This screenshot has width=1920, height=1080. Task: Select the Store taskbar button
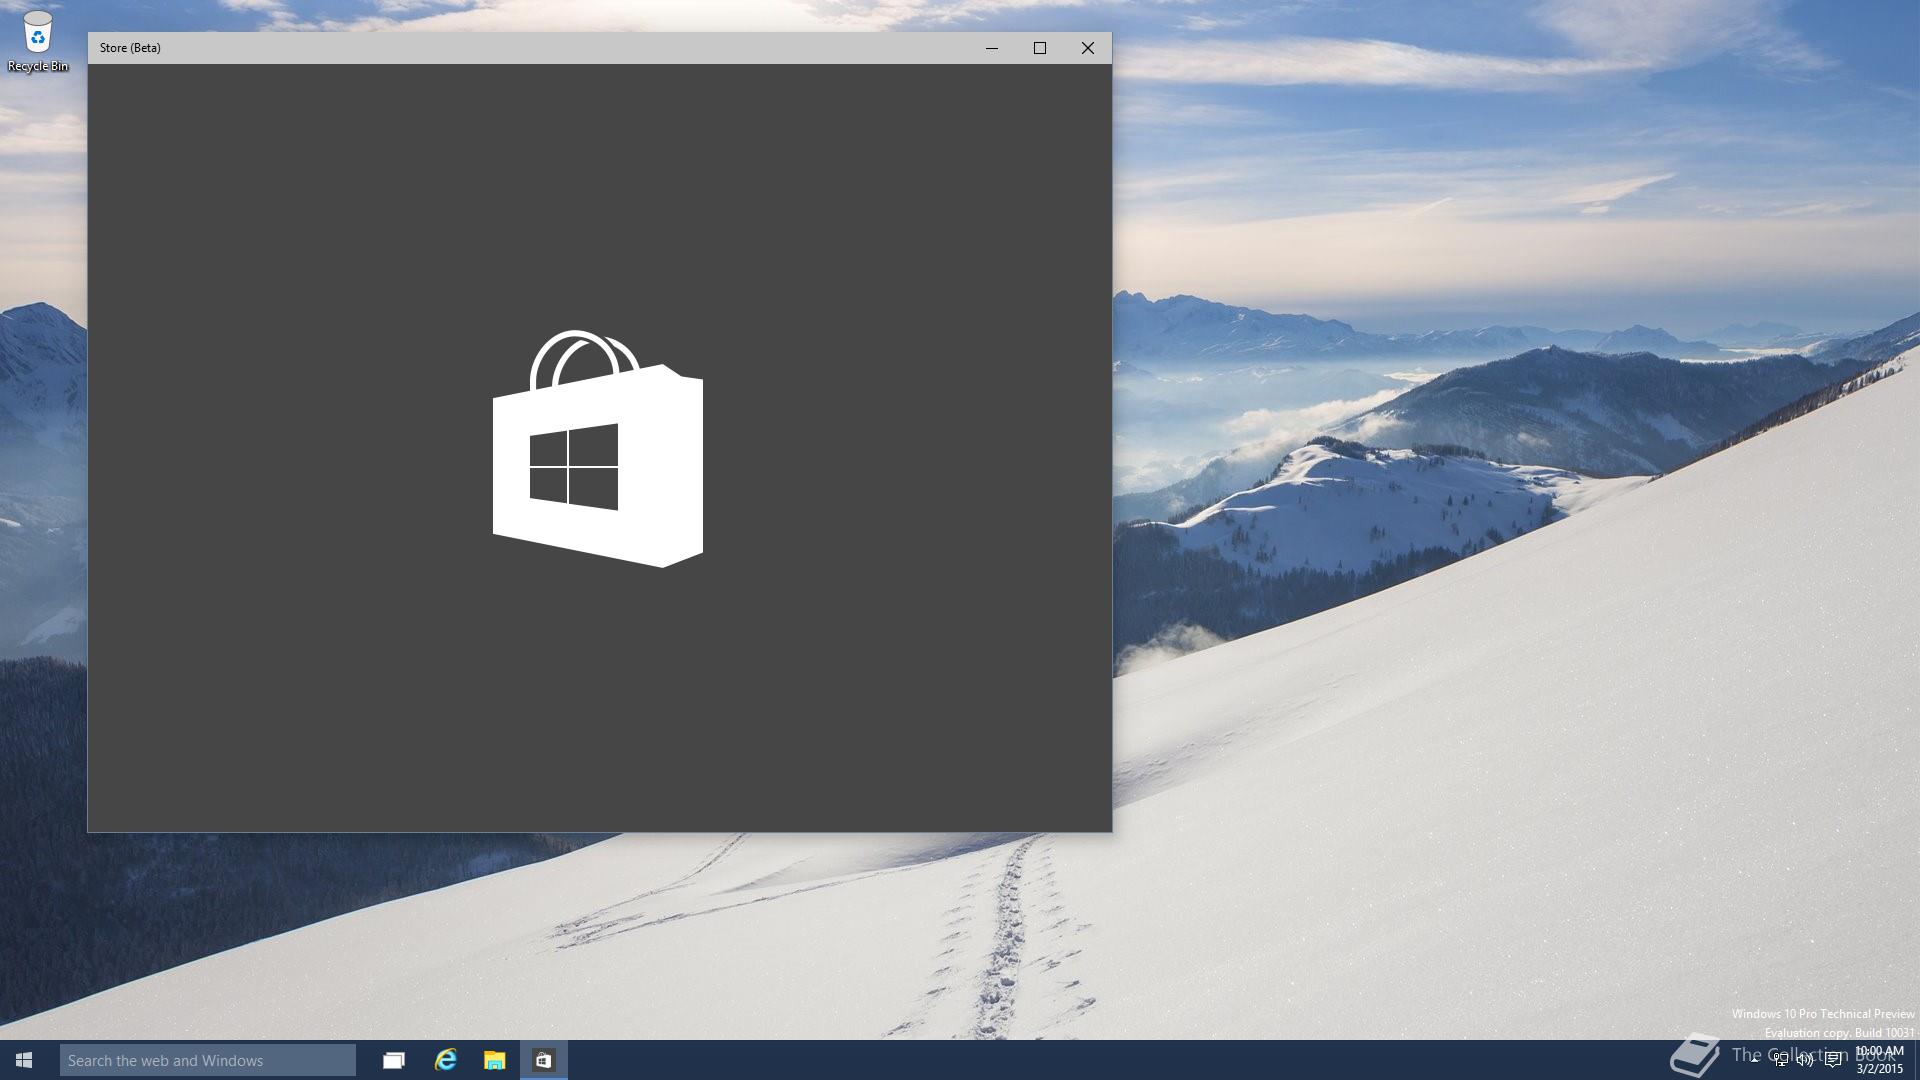[544, 1060]
